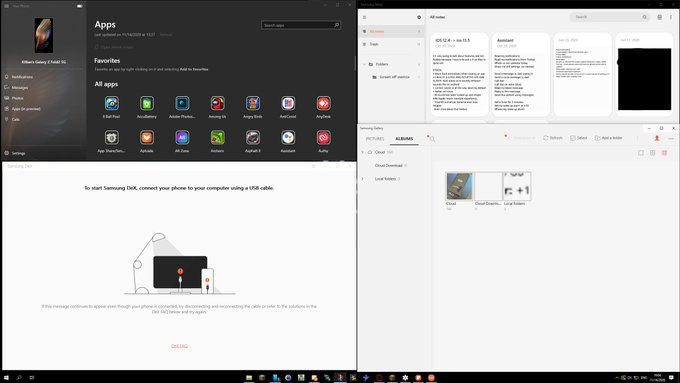Viewport: 680px width, 383px height.
Task: Click Refresh link next to Last updated
Action: 166,35
